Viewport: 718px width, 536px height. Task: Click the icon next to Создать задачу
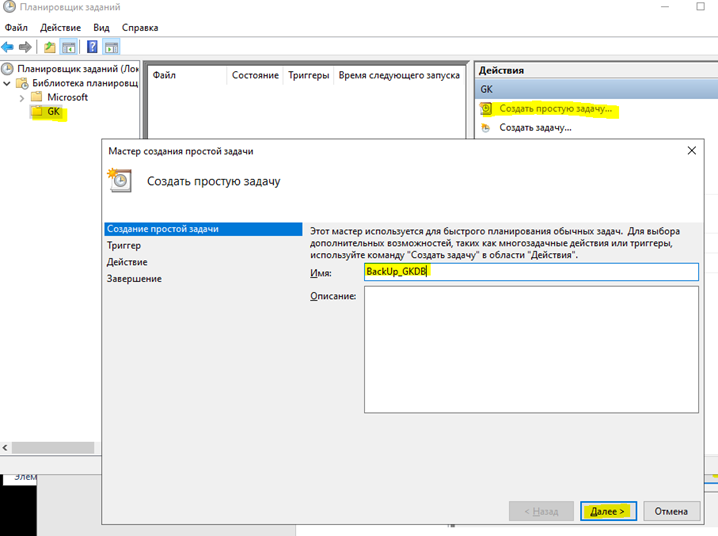tap(486, 128)
